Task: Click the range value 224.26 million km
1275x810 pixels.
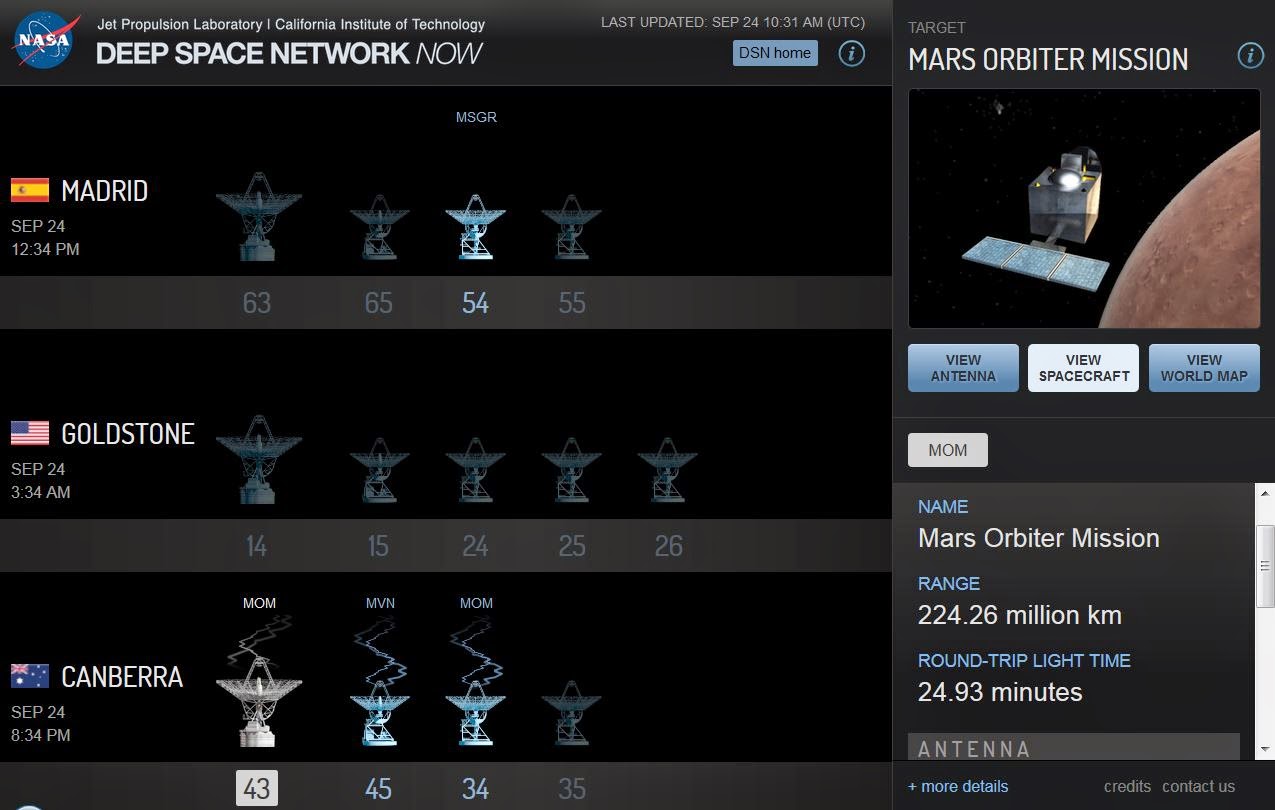Action: point(1020,615)
